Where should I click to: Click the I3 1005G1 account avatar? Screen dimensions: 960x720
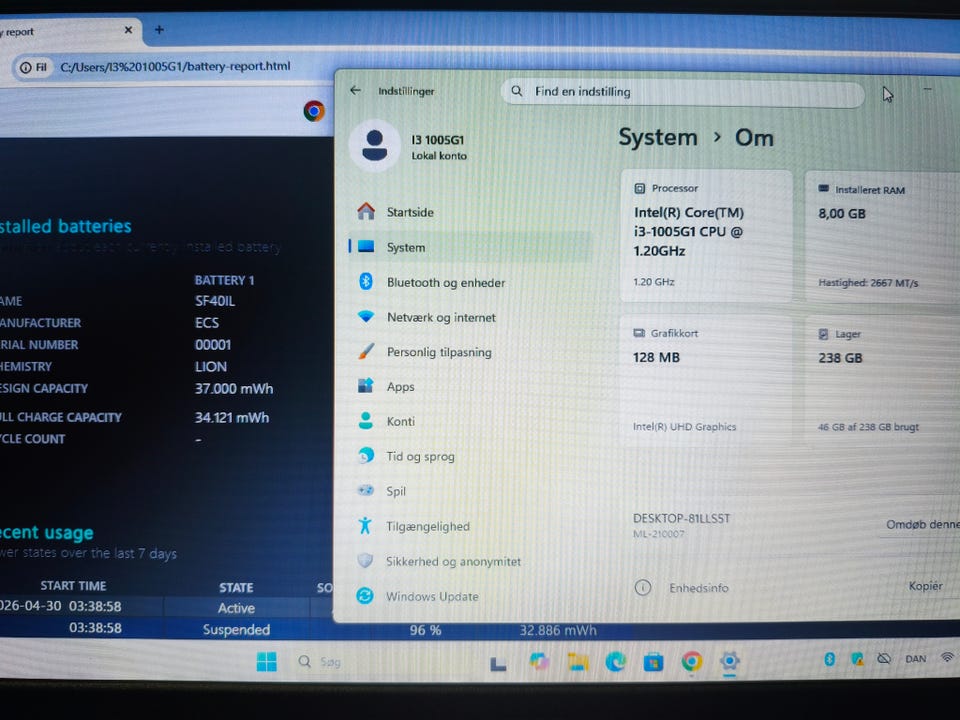pos(375,146)
